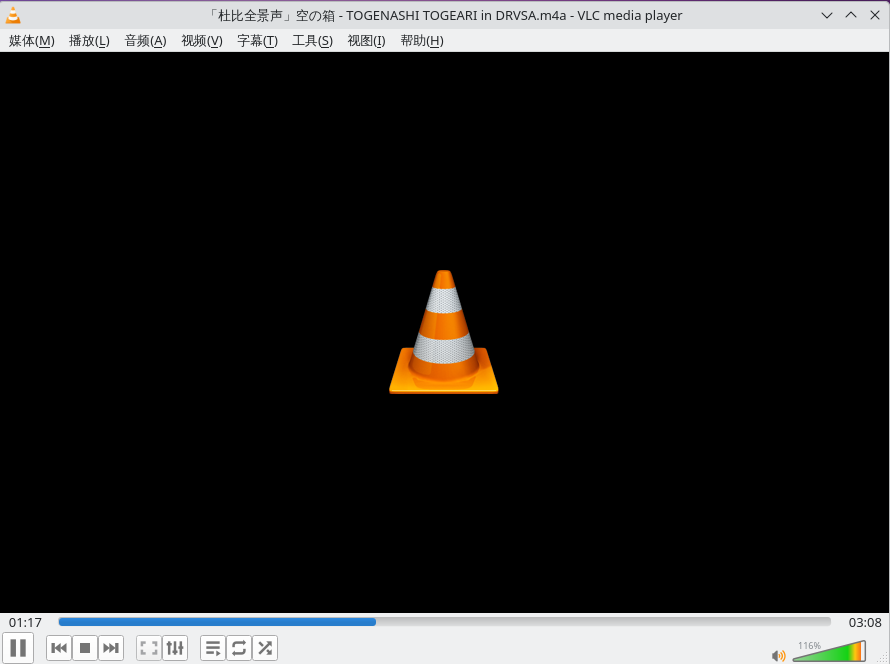Open extended settings and effects
The height and width of the screenshot is (664, 890).
click(x=175, y=648)
